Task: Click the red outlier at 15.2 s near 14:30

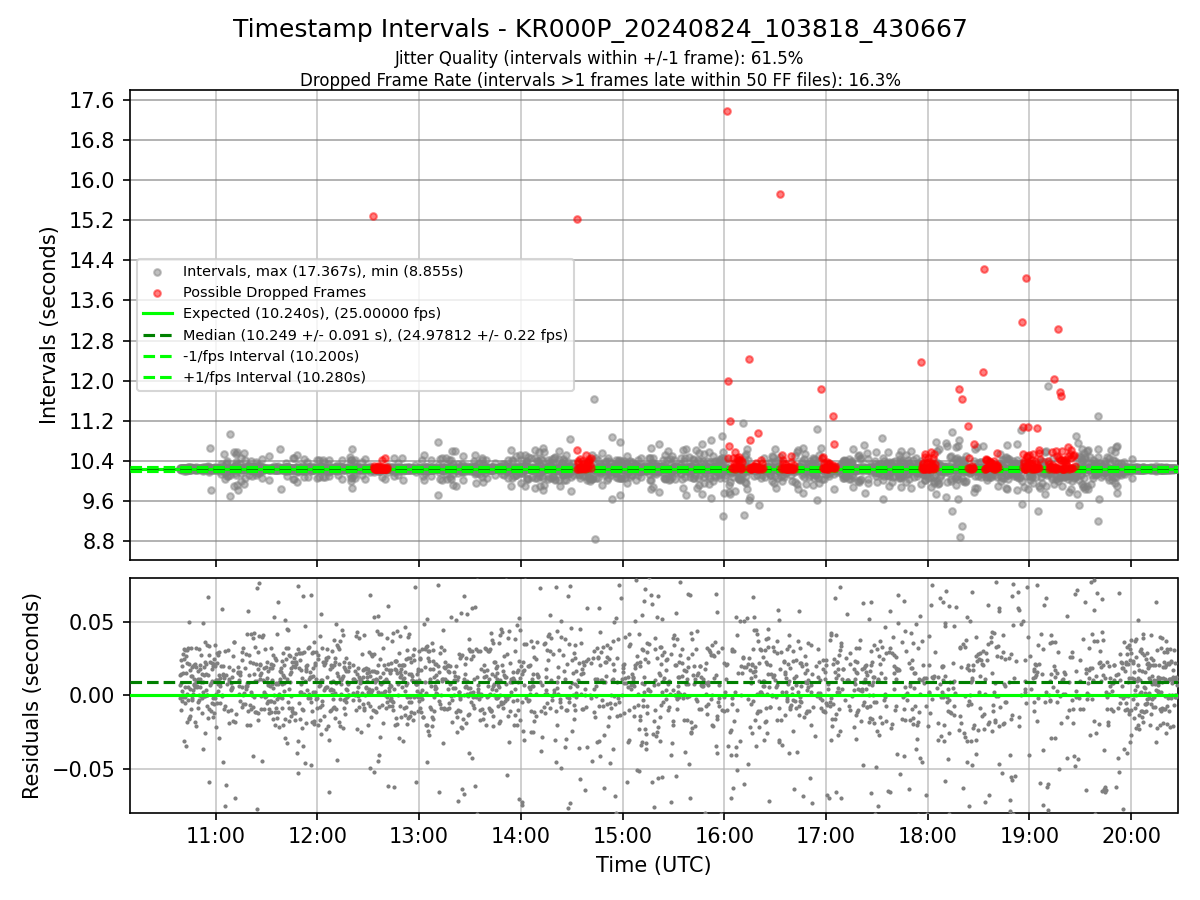Action: (x=577, y=219)
